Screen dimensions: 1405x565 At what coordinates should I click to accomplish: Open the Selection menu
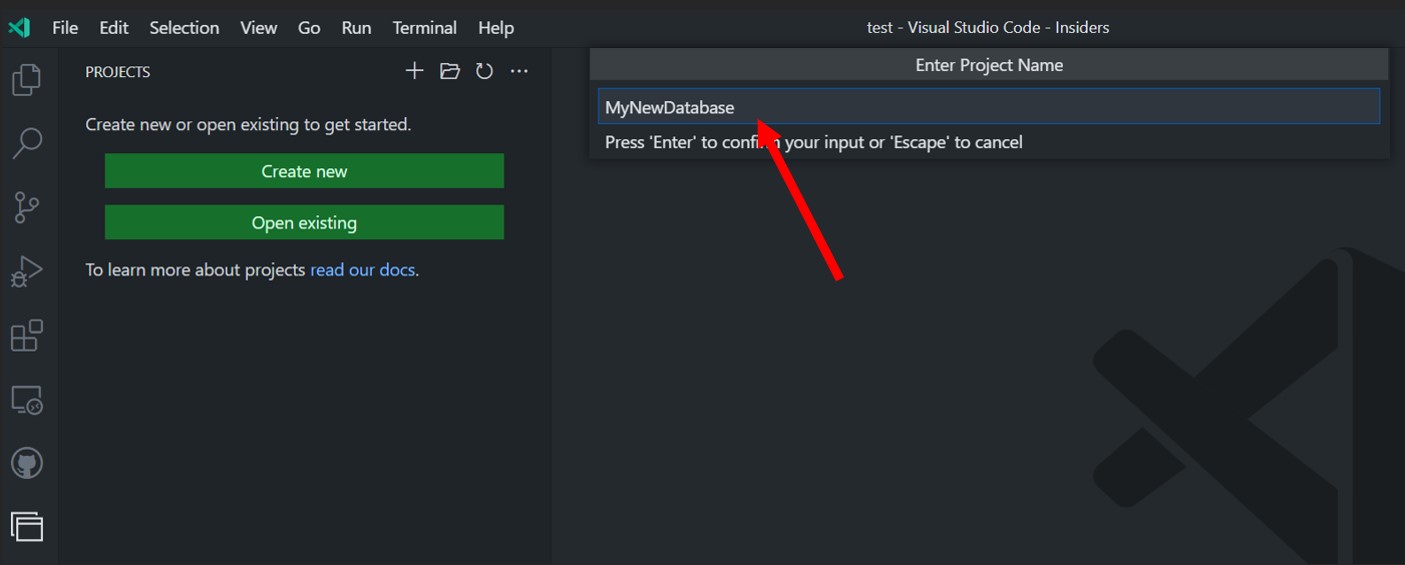coord(184,28)
